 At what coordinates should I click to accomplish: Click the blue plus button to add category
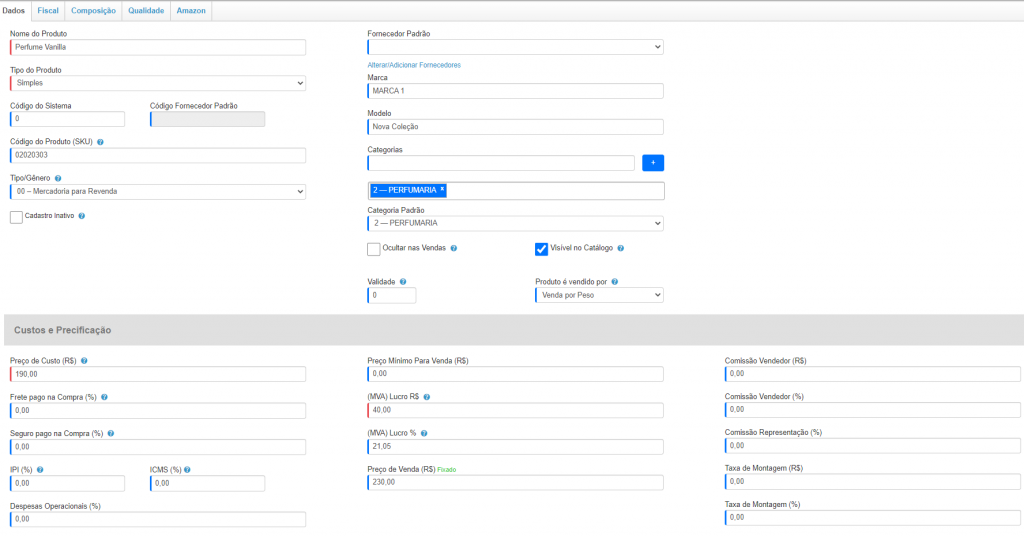pos(653,163)
